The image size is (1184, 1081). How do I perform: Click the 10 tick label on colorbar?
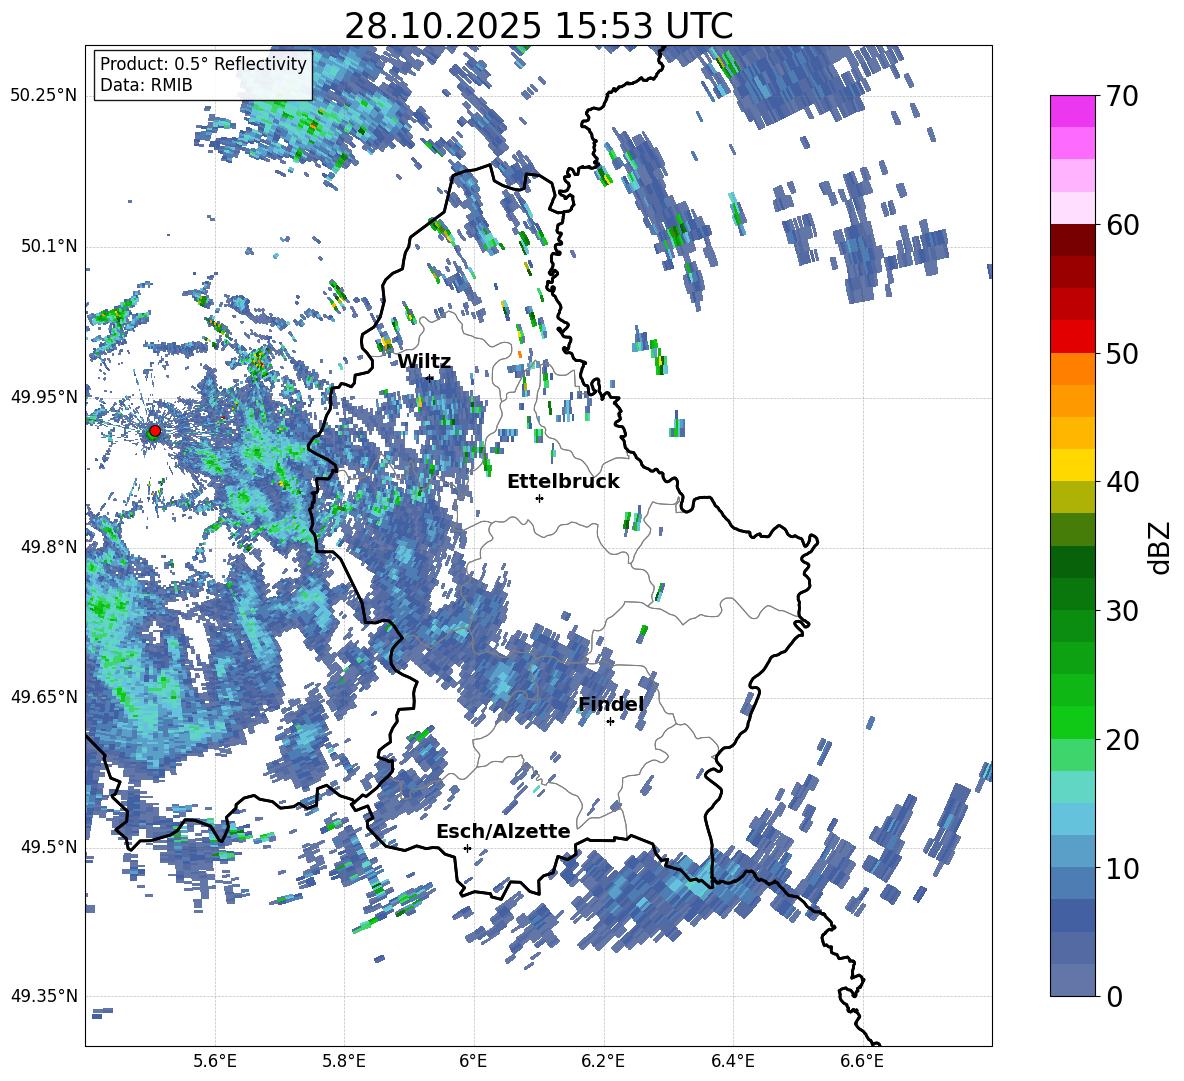coord(1123,867)
